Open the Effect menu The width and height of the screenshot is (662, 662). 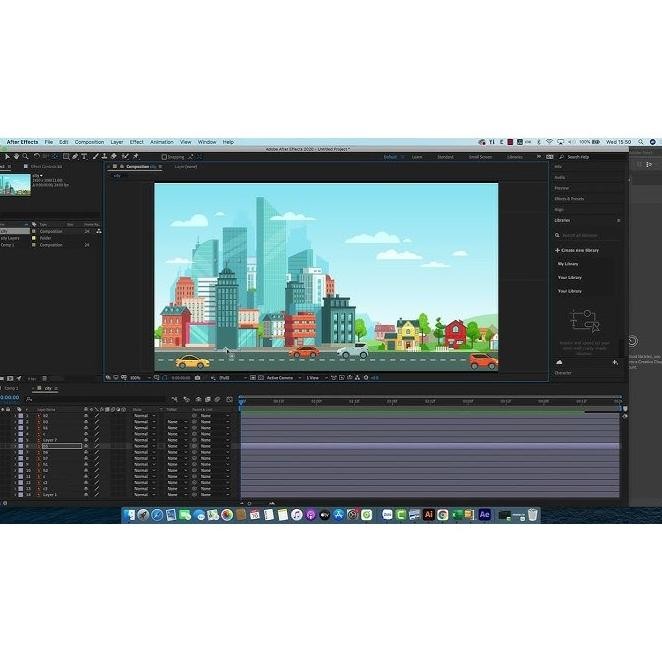point(136,142)
